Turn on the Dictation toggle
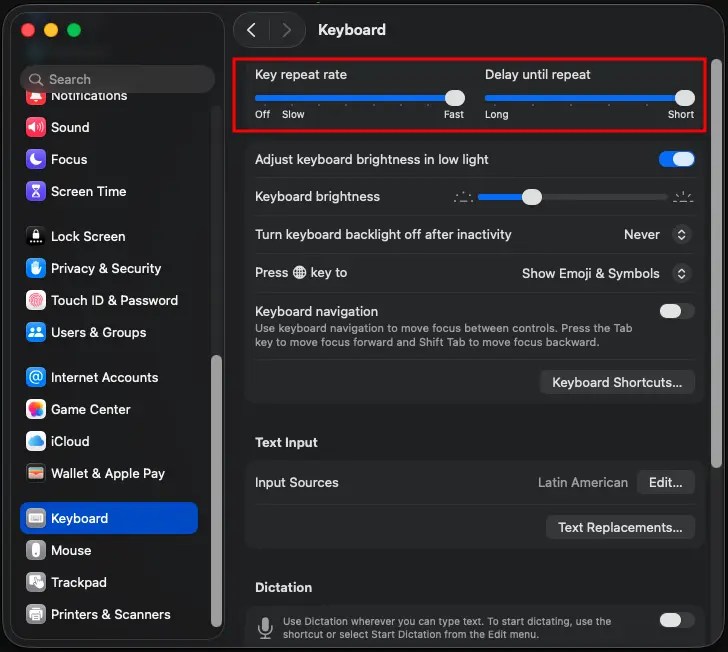The image size is (728, 652). click(676, 620)
